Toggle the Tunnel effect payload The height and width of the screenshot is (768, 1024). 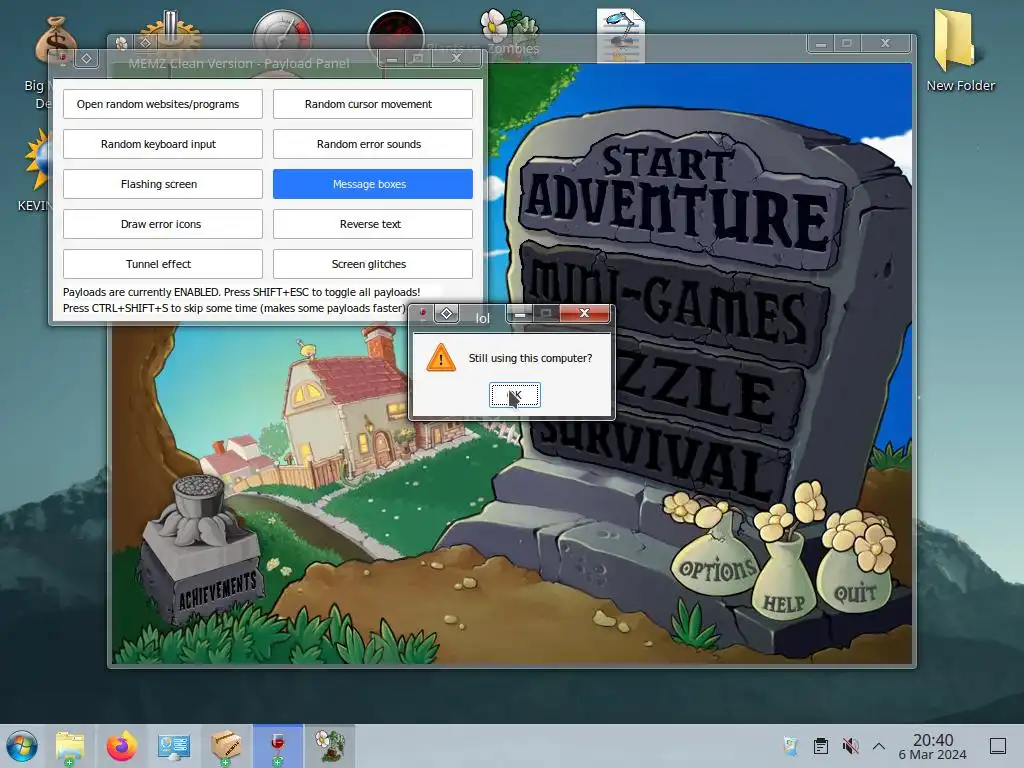(163, 264)
